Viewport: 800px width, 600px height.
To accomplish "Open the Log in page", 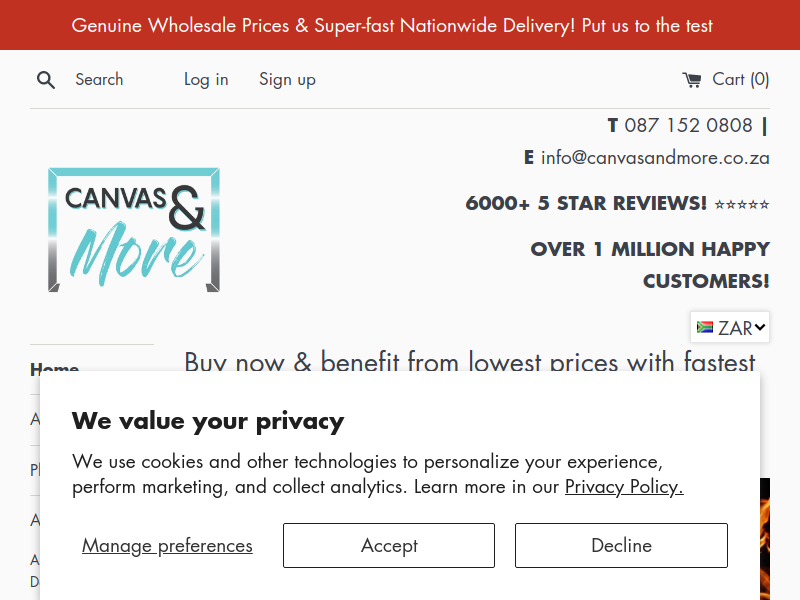I will (x=206, y=80).
